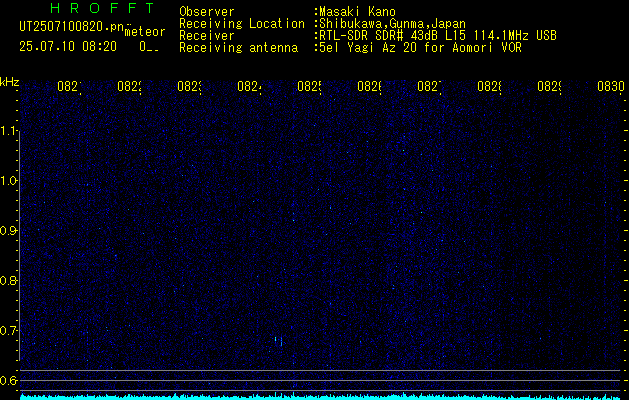This screenshot has height=400, width=629.
Task: Click the green HROFFT title text
Action: click(x=103, y=8)
